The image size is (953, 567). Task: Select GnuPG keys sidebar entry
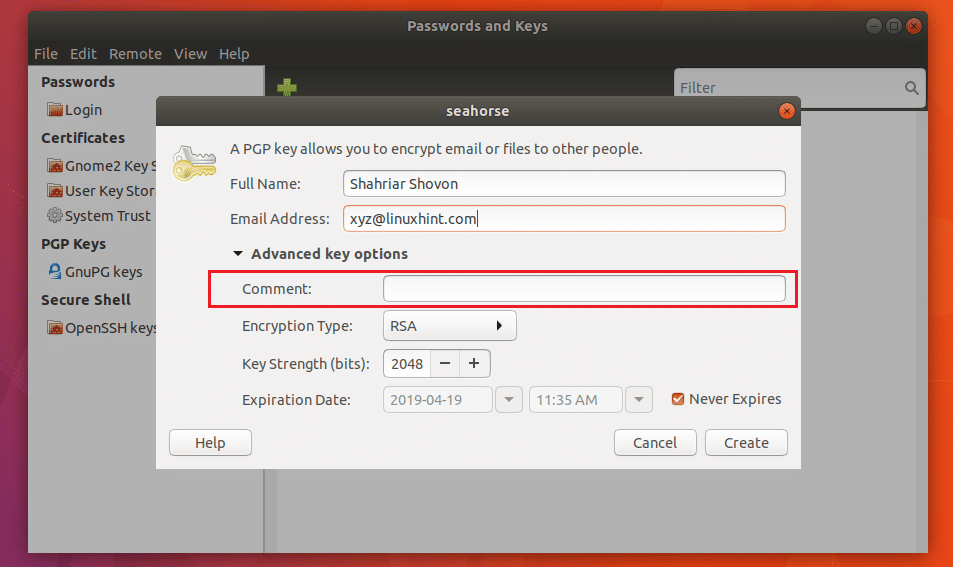[103, 272]
